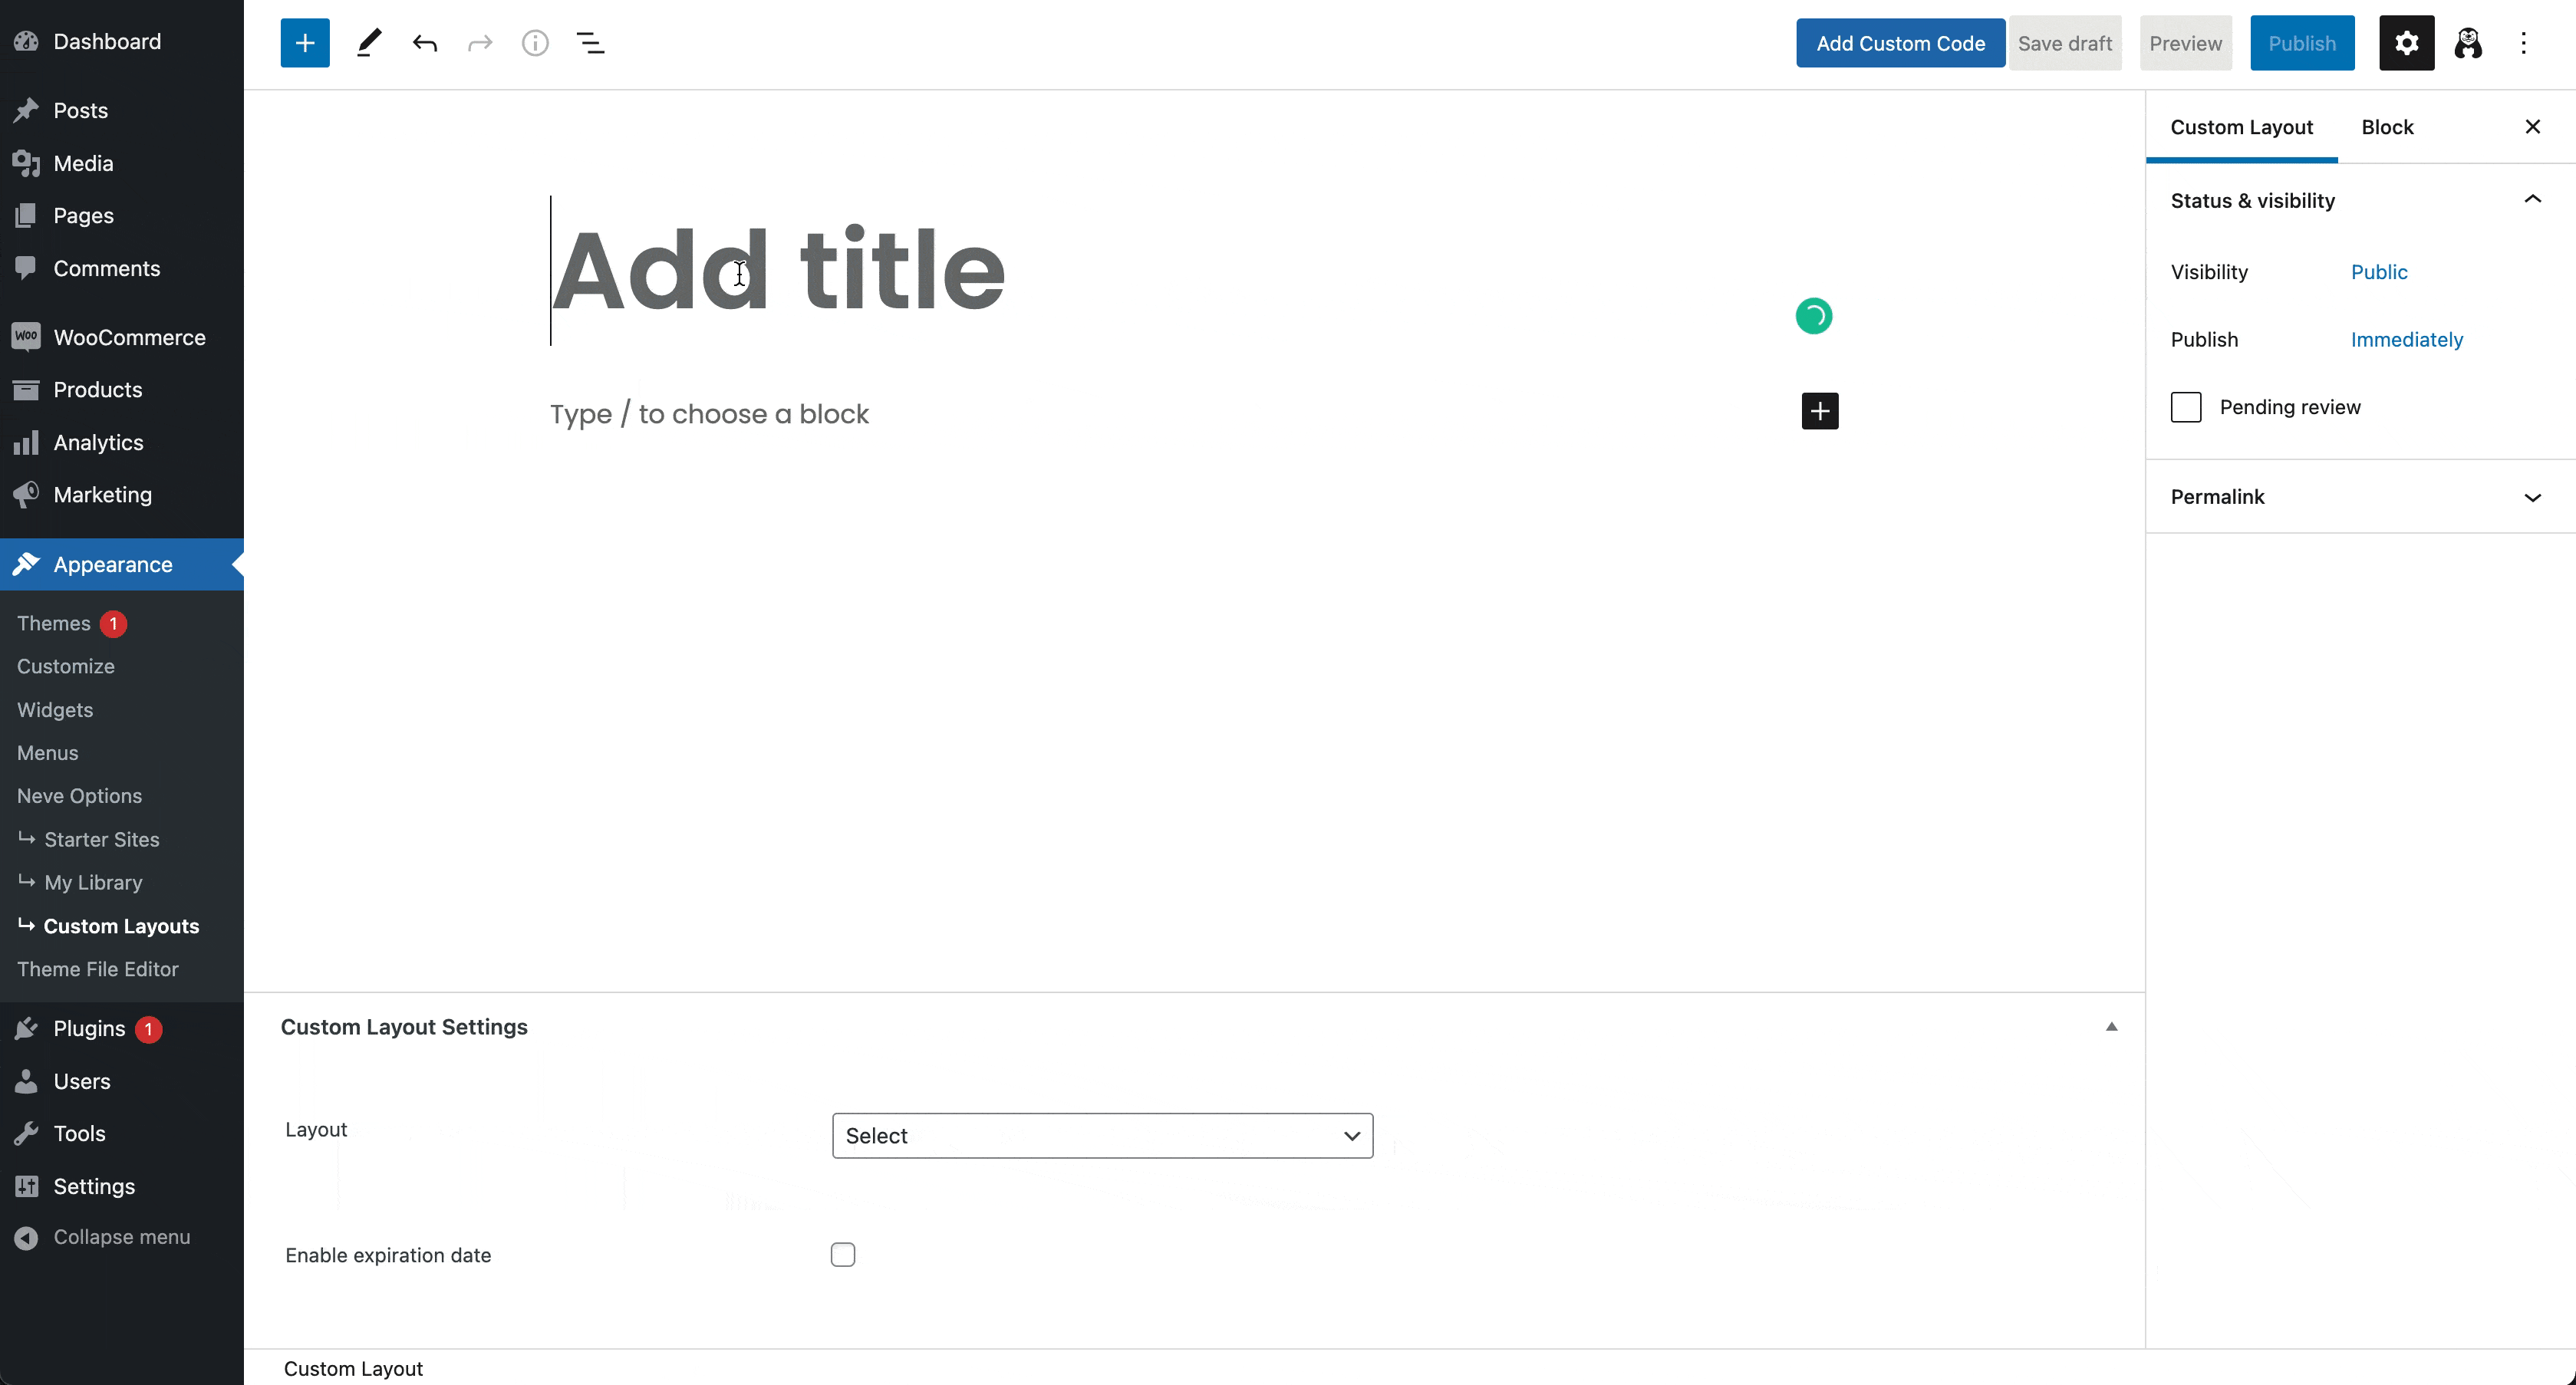2576x1385 pixels.
Task: Click the Add new block (+) icon in toolbar
Action: (305, 43)
